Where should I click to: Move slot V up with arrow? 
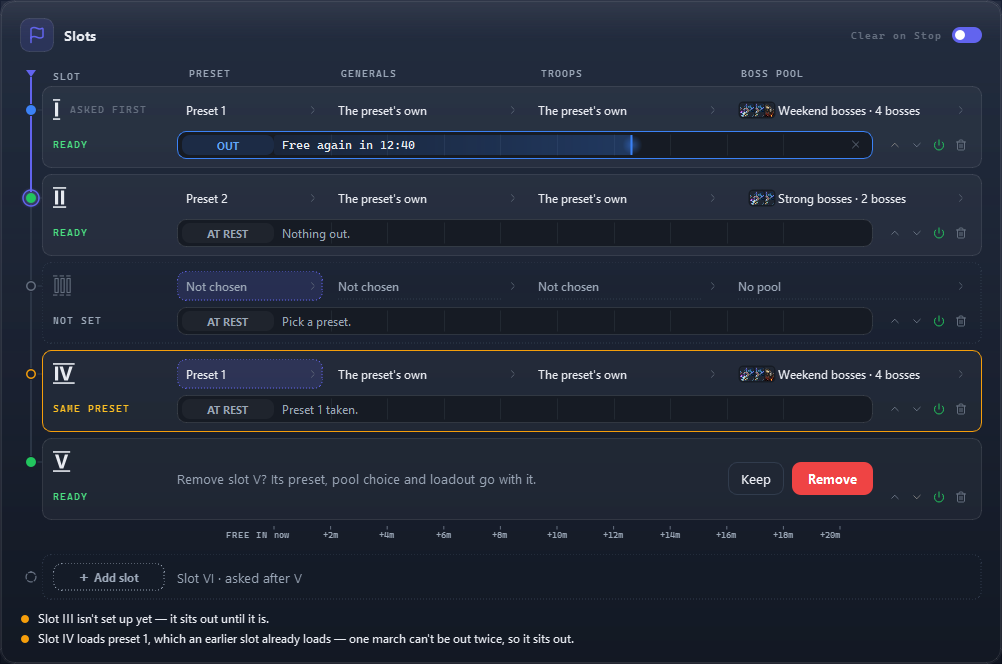tap(895, 497)
